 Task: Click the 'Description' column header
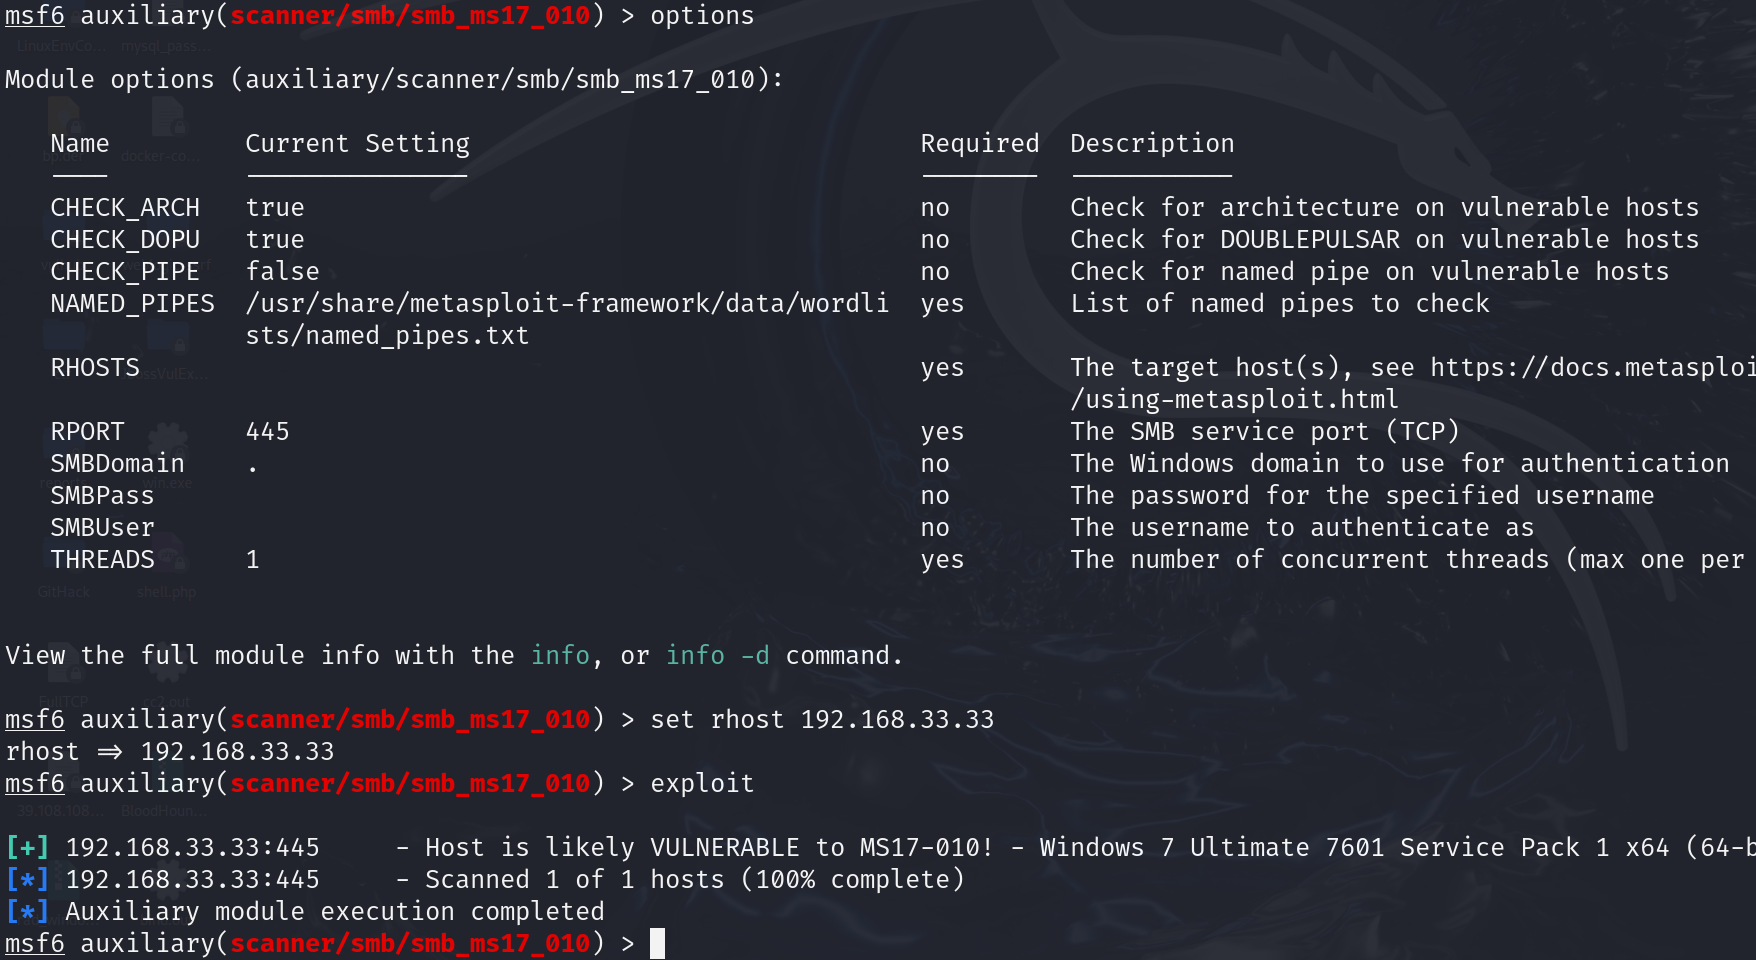click(1153, 144)
